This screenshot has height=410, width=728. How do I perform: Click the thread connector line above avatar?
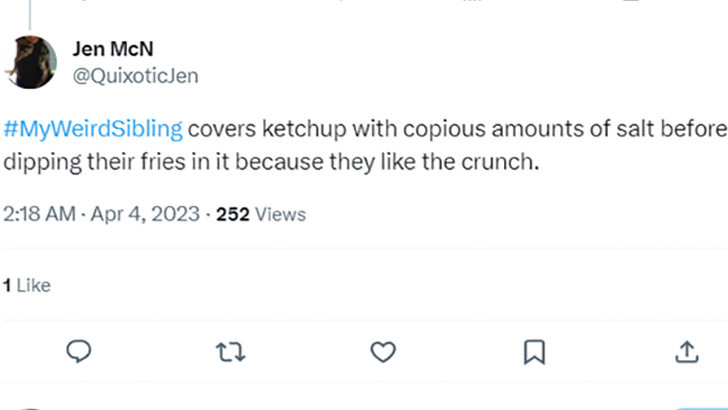[30, 15]
